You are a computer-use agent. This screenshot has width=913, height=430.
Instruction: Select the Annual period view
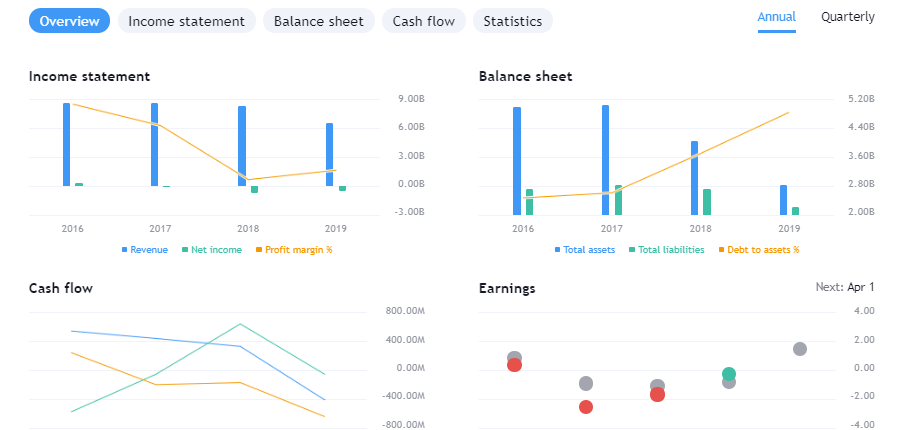pyautogui.click(x=776, y=17)
